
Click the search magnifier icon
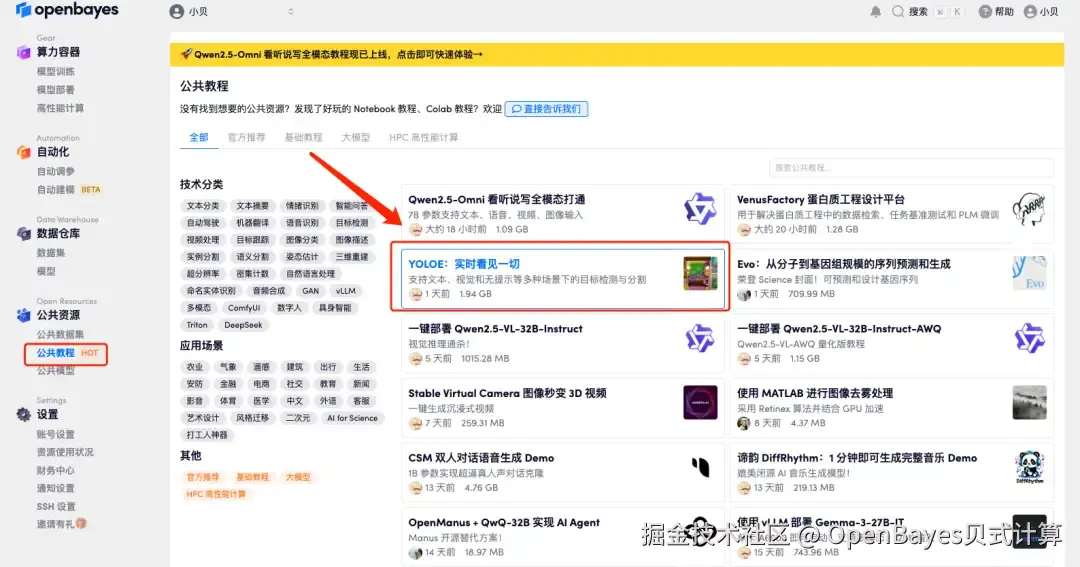point(897,12)
